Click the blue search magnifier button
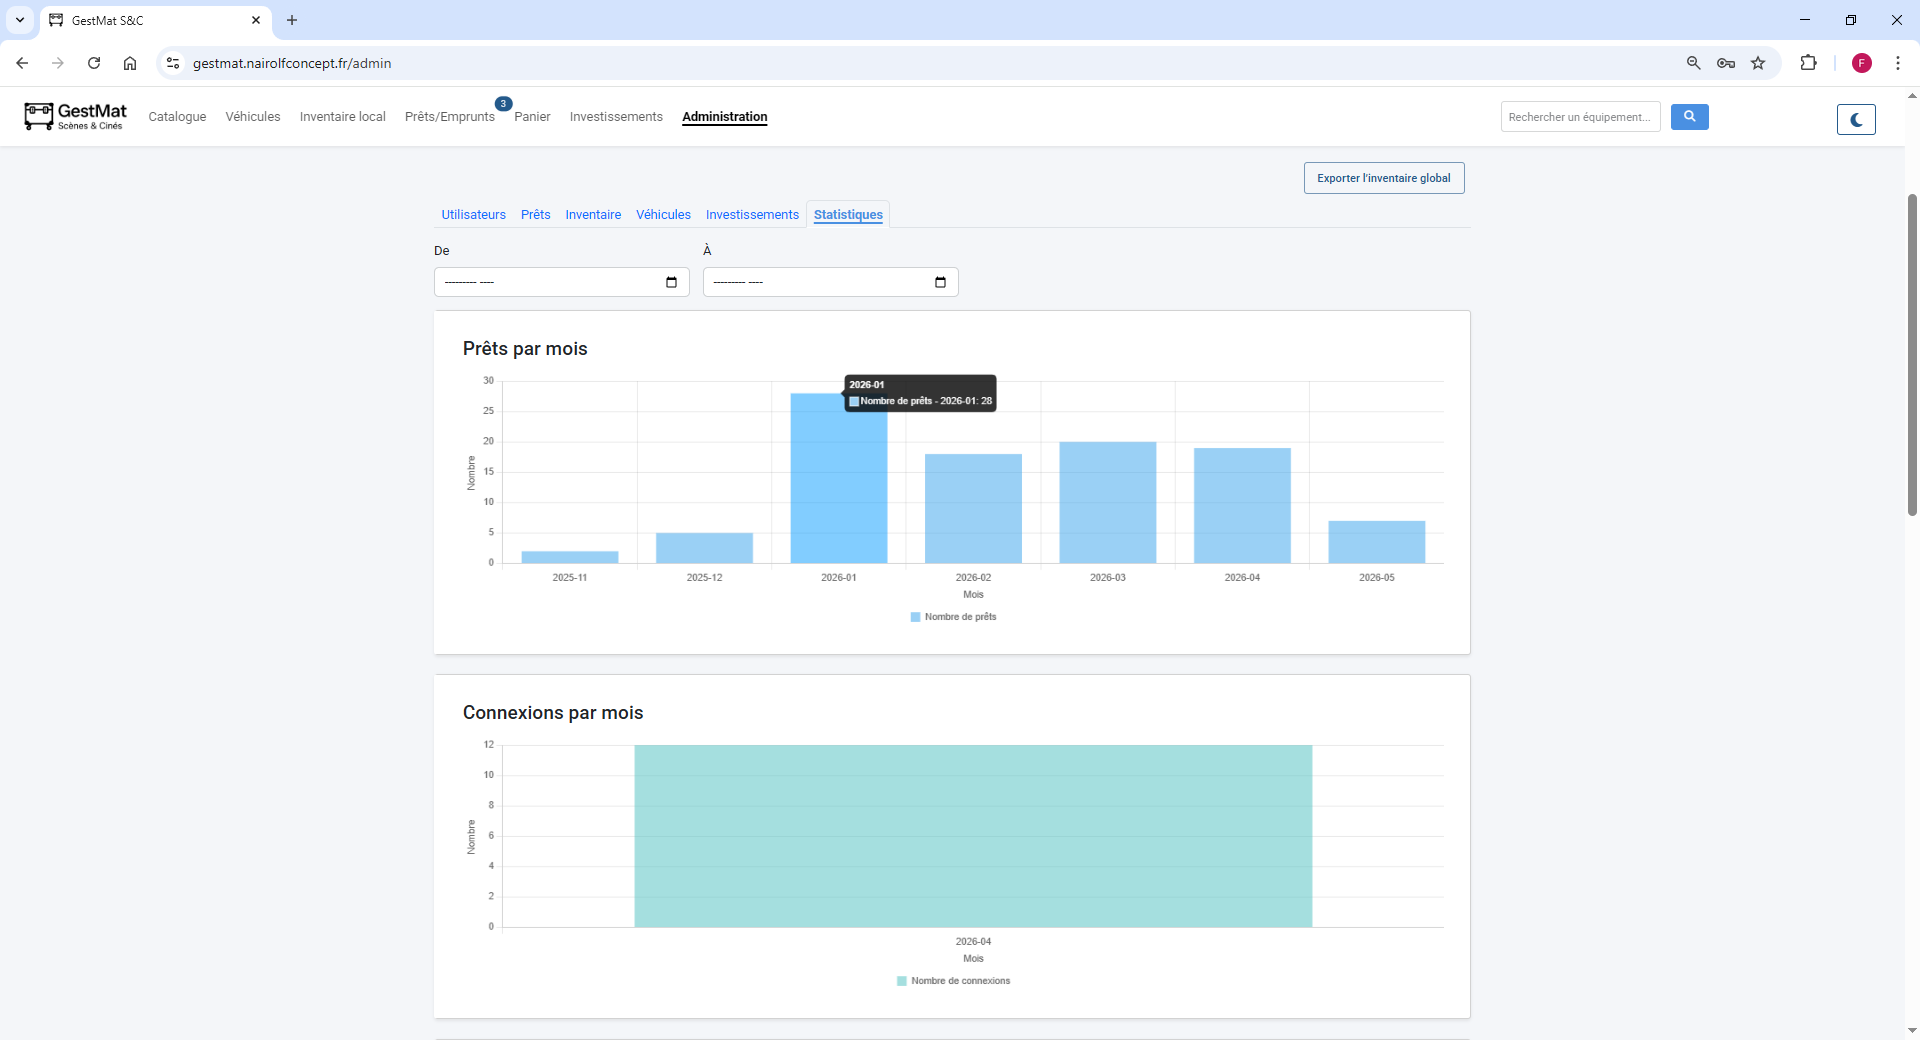Viewport: 1920px width, 1040px height. (x=1689, y=117)
